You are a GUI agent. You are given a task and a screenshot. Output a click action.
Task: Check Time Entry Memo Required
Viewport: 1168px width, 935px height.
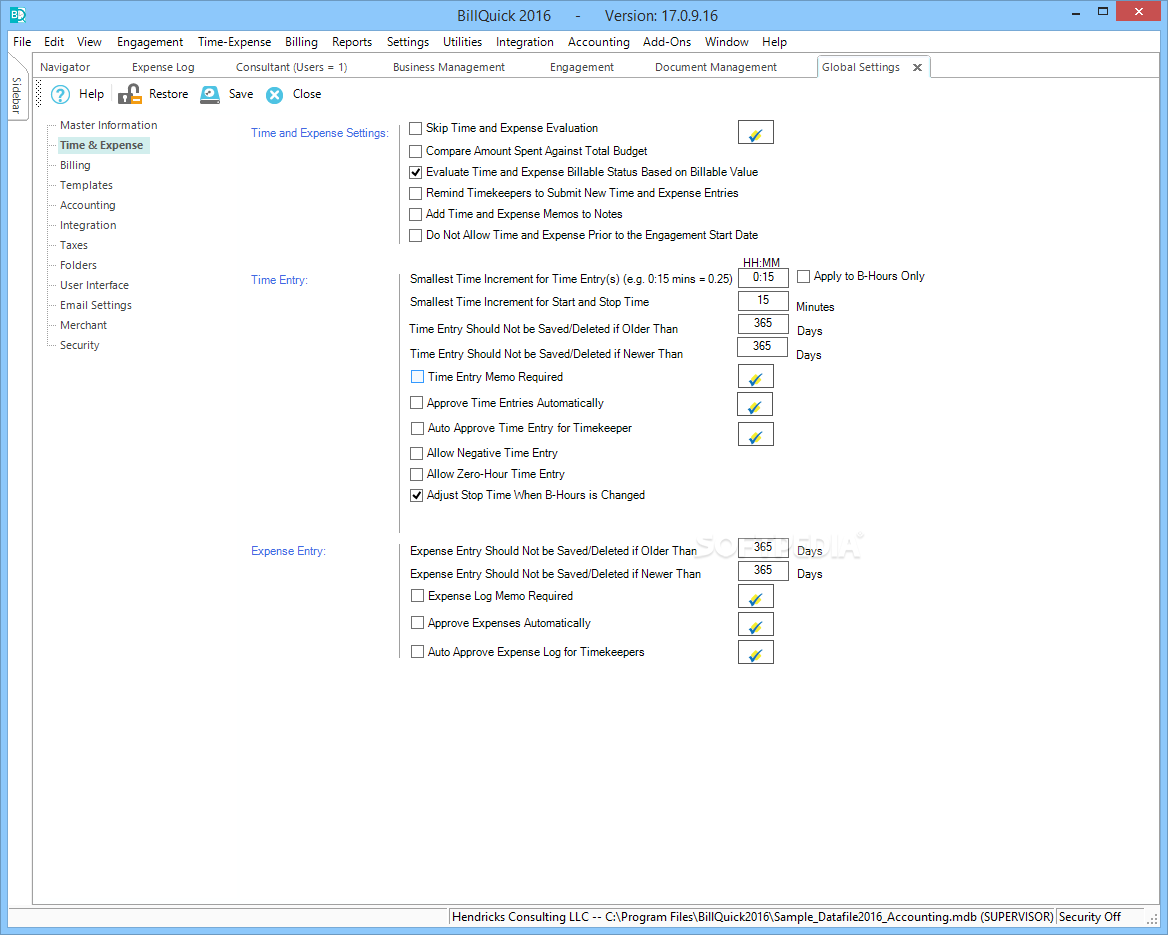click(417, 377)
